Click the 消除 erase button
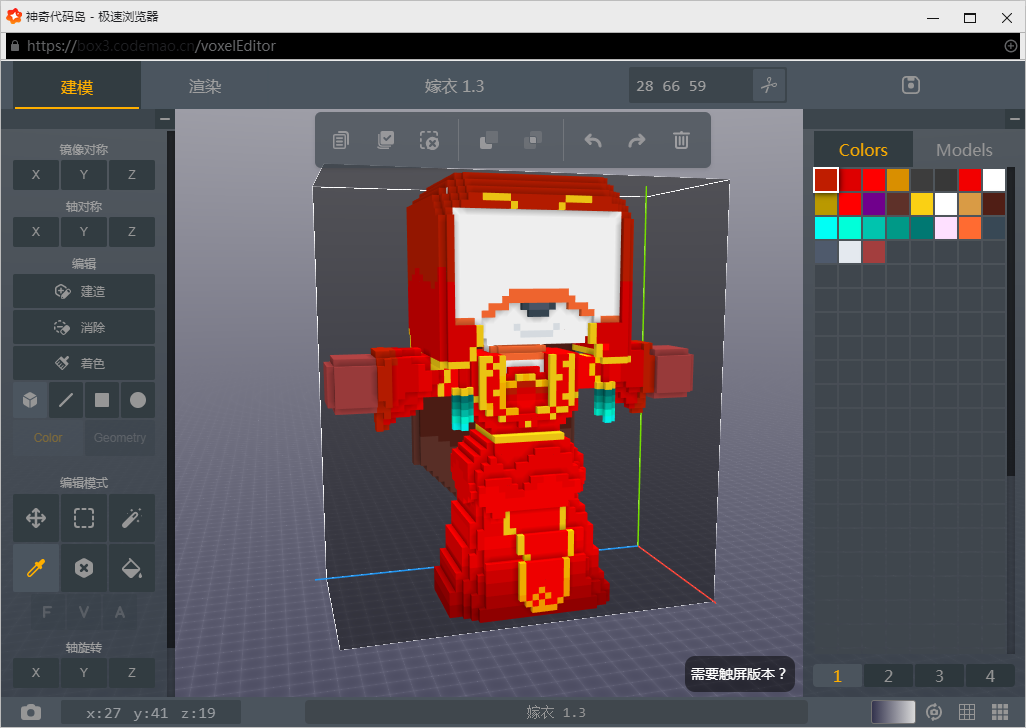The width and height of the screenshot is (1026, 728). coord(84,328)
